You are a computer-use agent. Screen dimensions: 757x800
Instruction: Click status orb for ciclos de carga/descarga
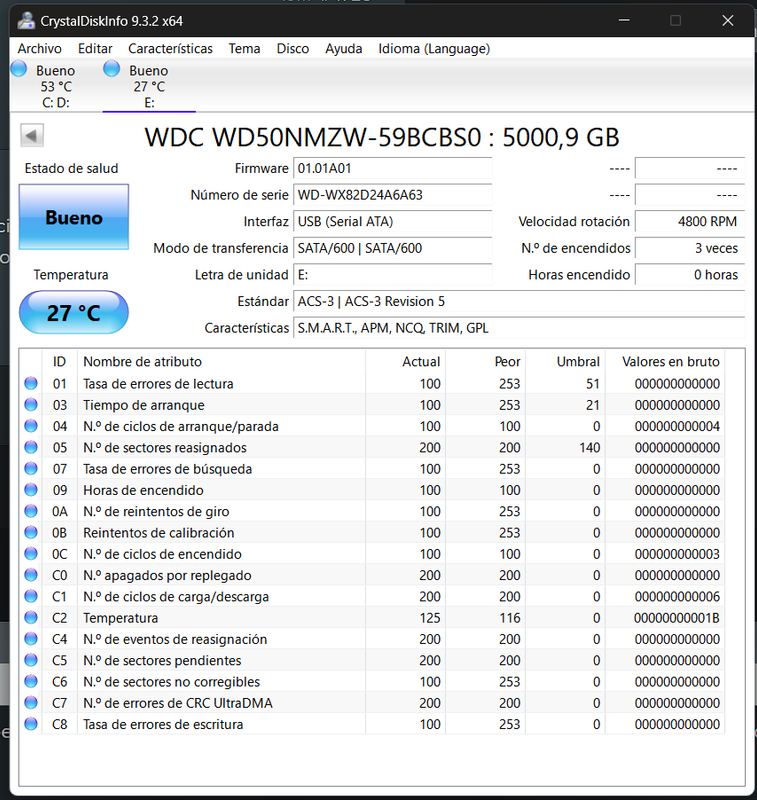(31, 596)
